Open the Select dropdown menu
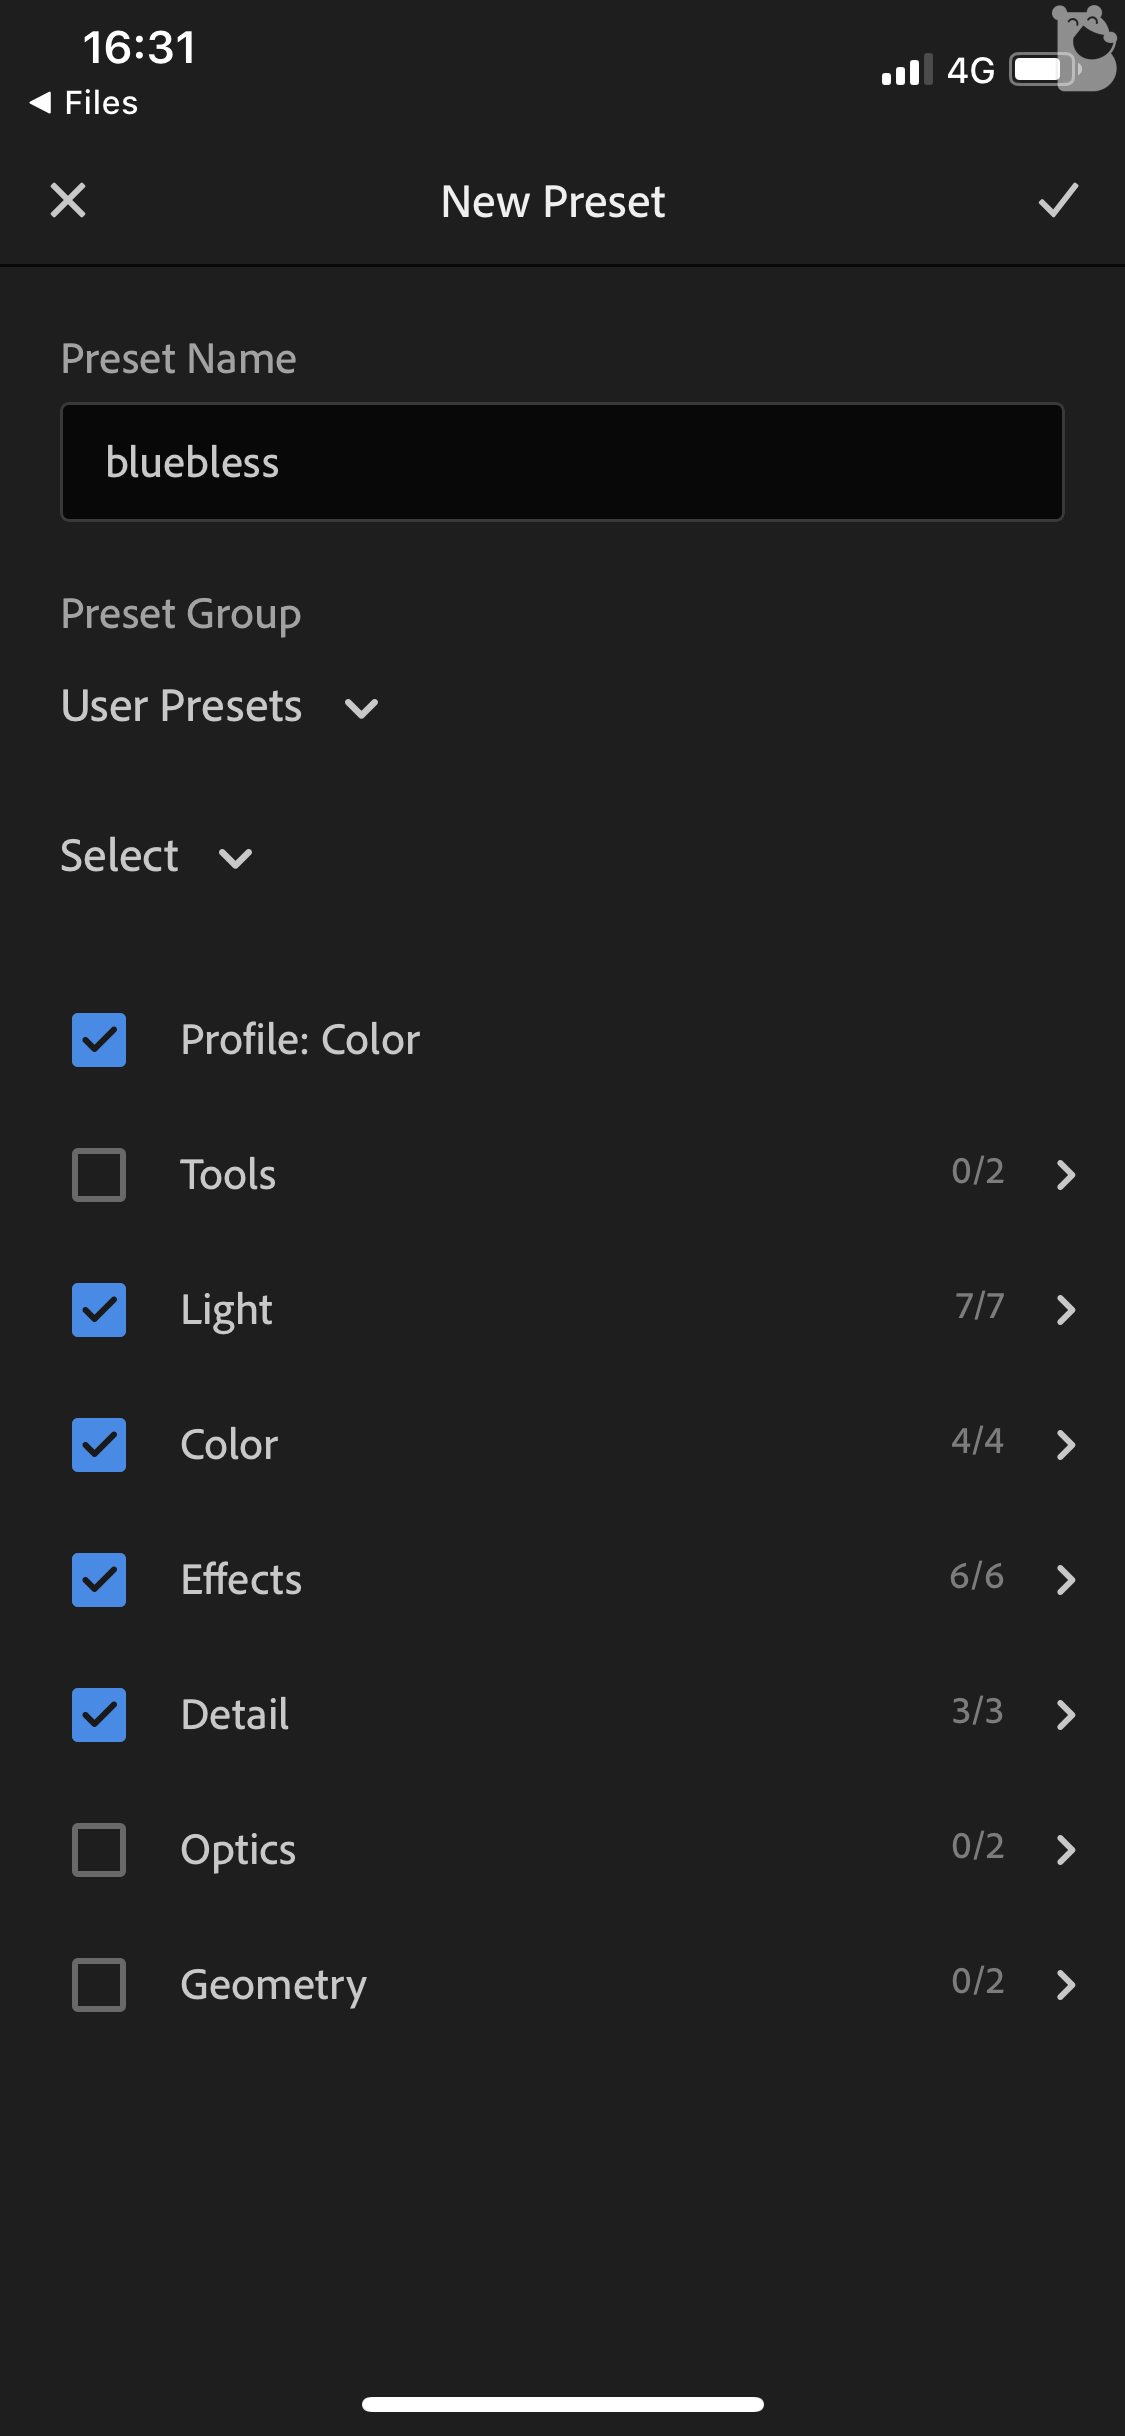 (x=157, y=857)
